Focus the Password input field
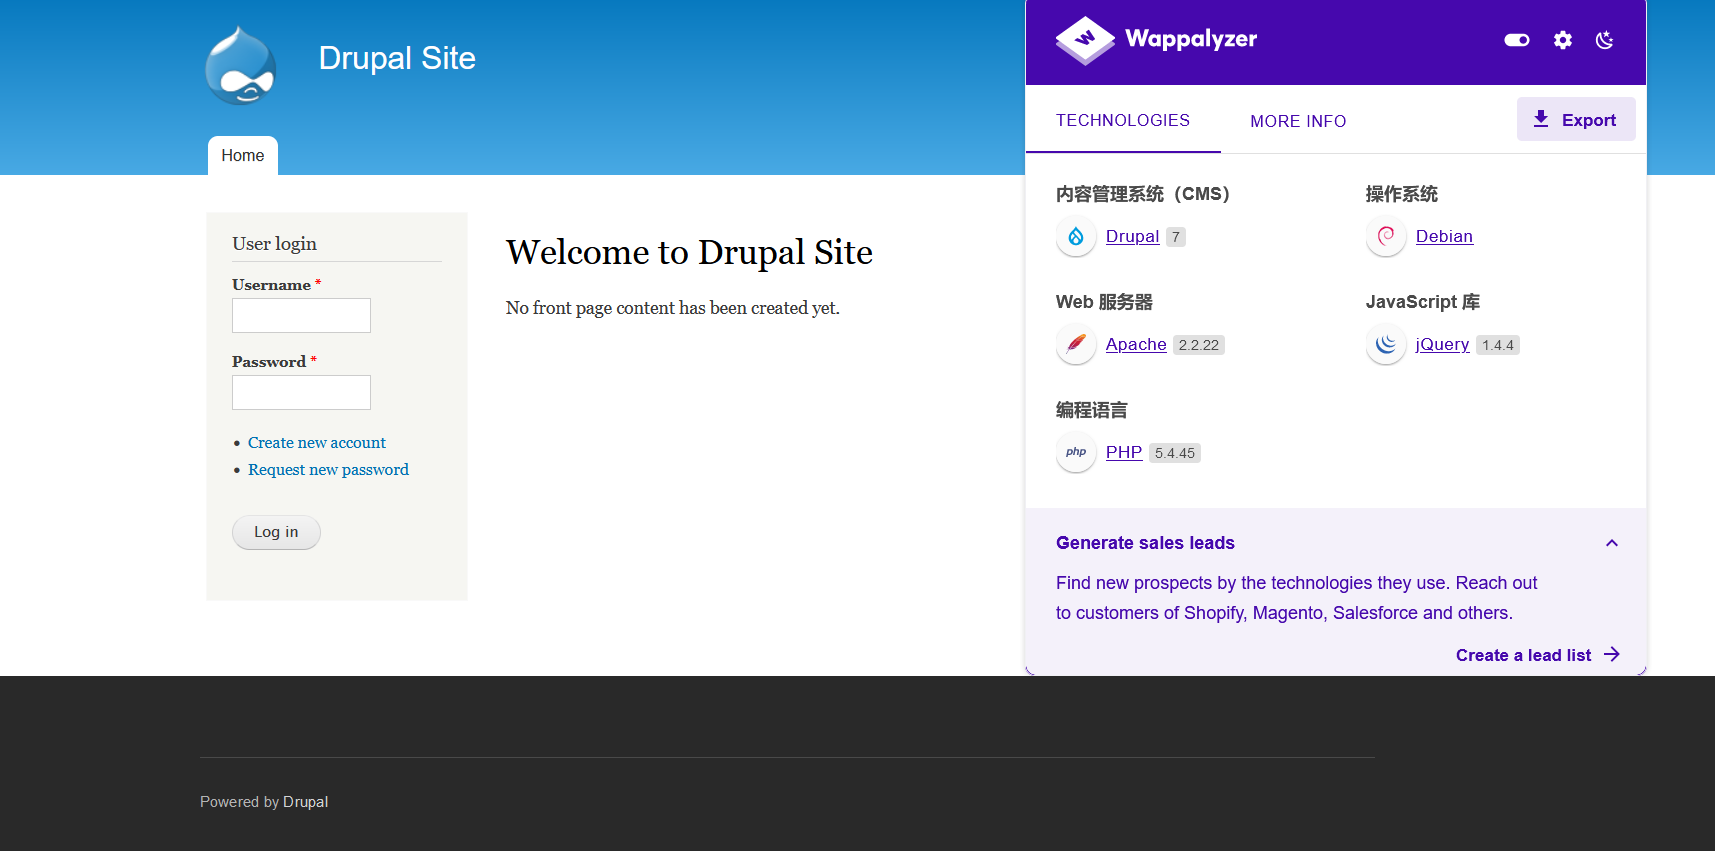Screen dimensions: 1715x851 tap(301, 392)
